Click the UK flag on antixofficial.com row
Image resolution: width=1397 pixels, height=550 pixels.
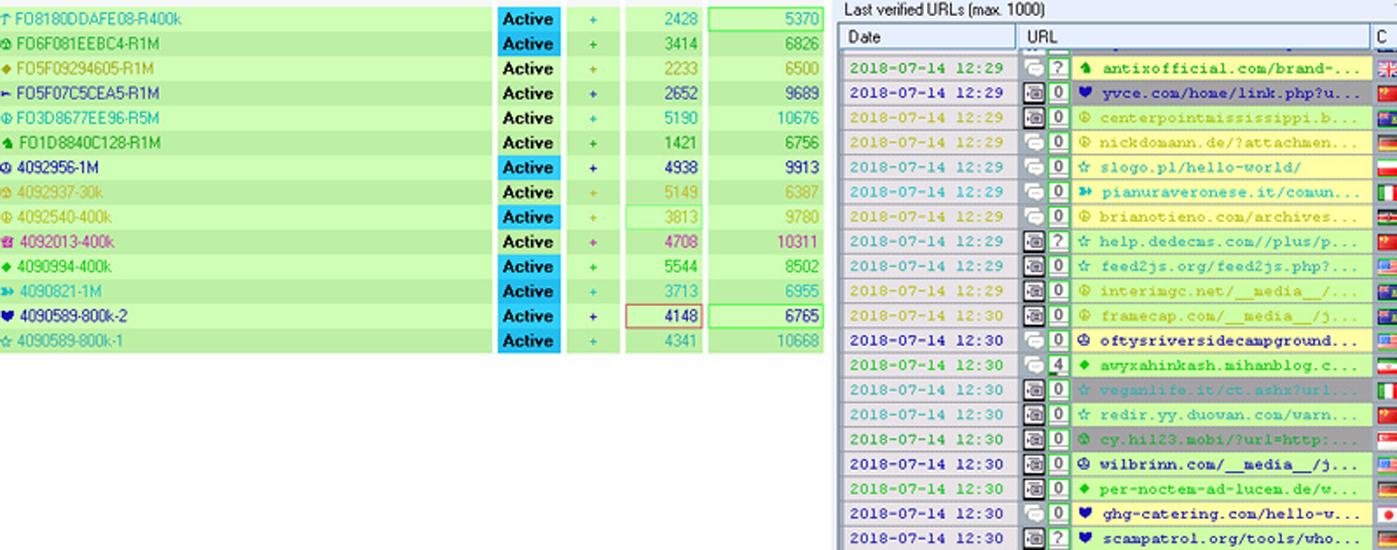click(1386, 69)
